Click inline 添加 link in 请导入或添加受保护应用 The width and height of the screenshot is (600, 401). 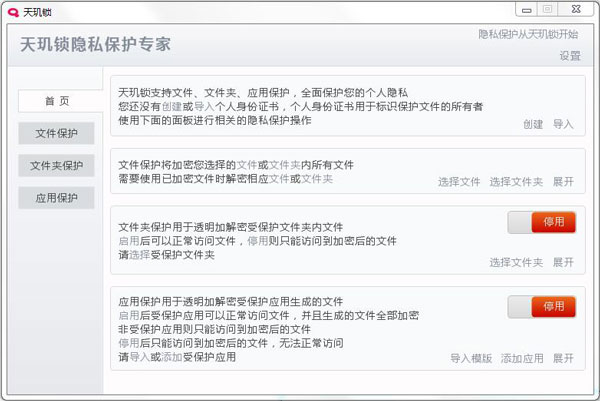coord(172,357)
